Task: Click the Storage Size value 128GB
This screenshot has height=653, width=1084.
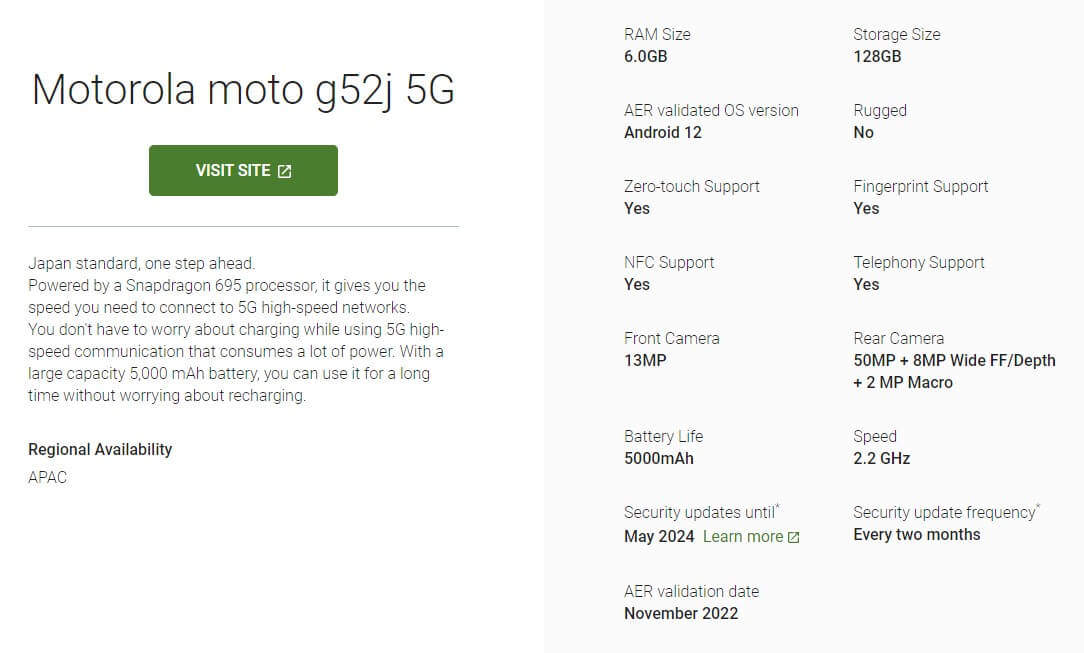Action: point(877,57)
